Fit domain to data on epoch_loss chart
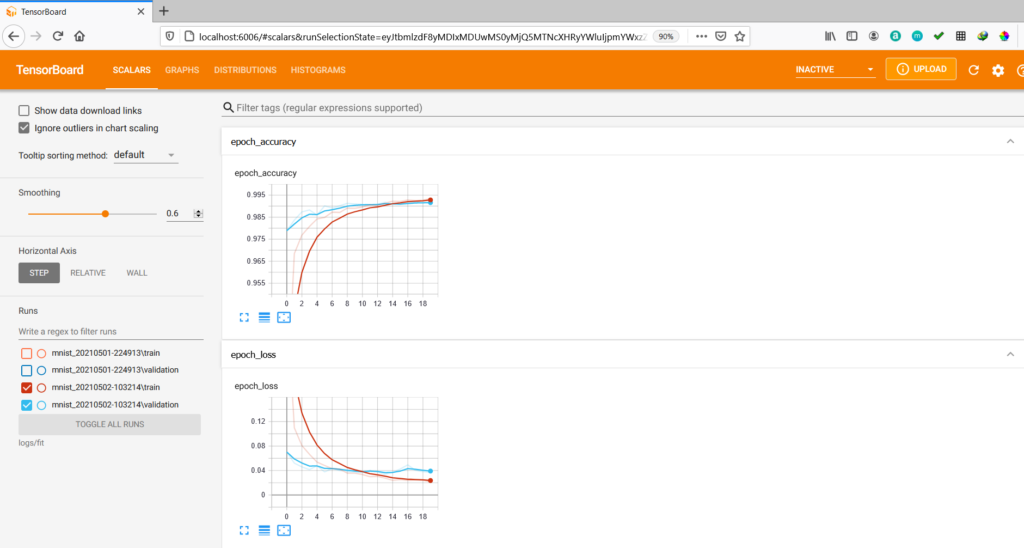Image resolution: width=1024 pixels, height=548 pixels. 283,530
